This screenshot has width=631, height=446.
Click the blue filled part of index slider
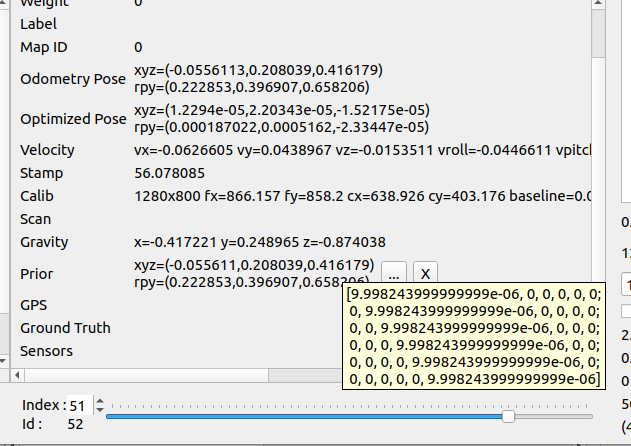pyautogui.click(x=300, y=416)
